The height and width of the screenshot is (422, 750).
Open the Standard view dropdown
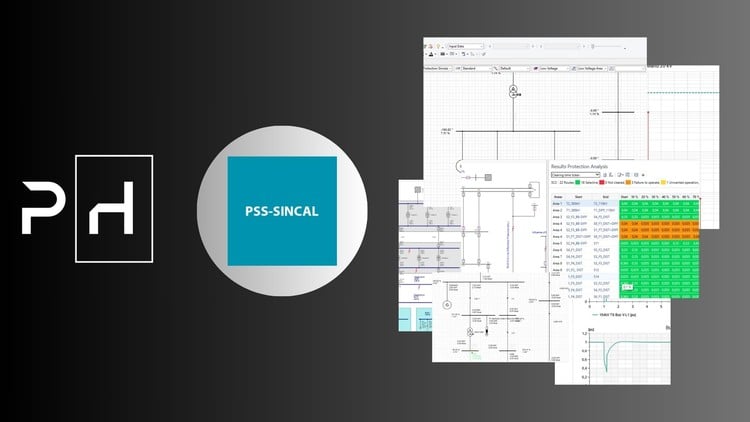point(476,68)
